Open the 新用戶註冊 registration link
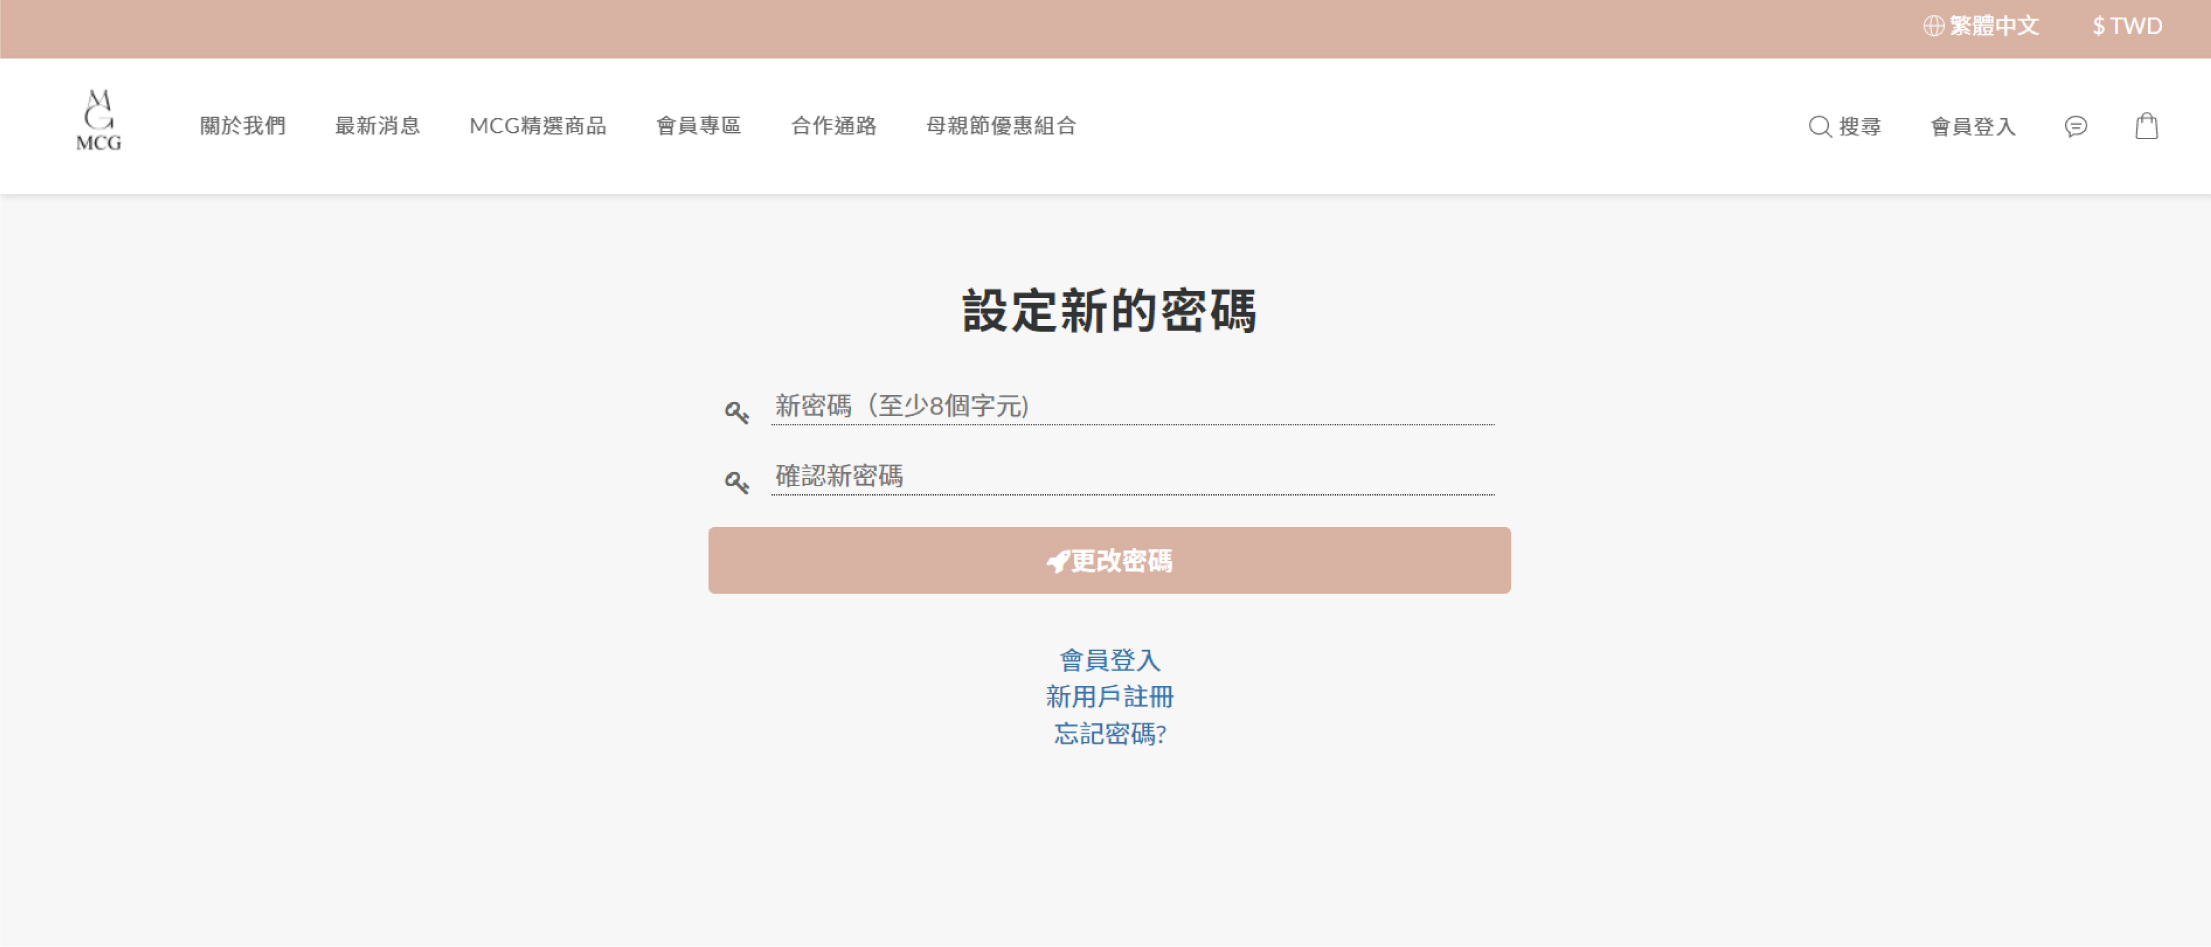The height and width of the screenshot is (947, 2211). click(1109, 696)
